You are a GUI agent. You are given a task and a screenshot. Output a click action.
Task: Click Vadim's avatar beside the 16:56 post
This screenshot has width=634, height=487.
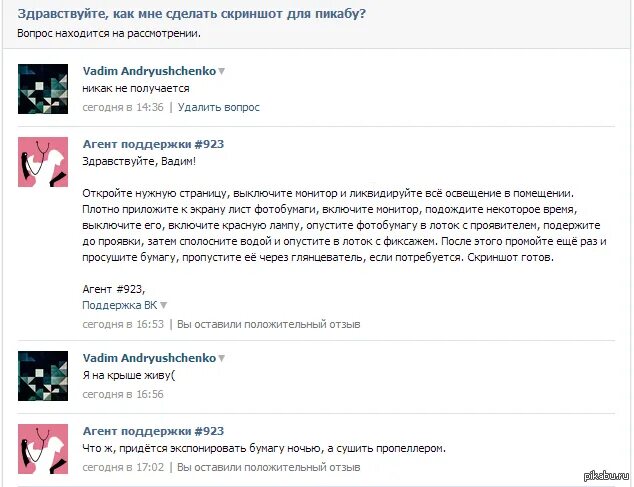click(43, 375)
